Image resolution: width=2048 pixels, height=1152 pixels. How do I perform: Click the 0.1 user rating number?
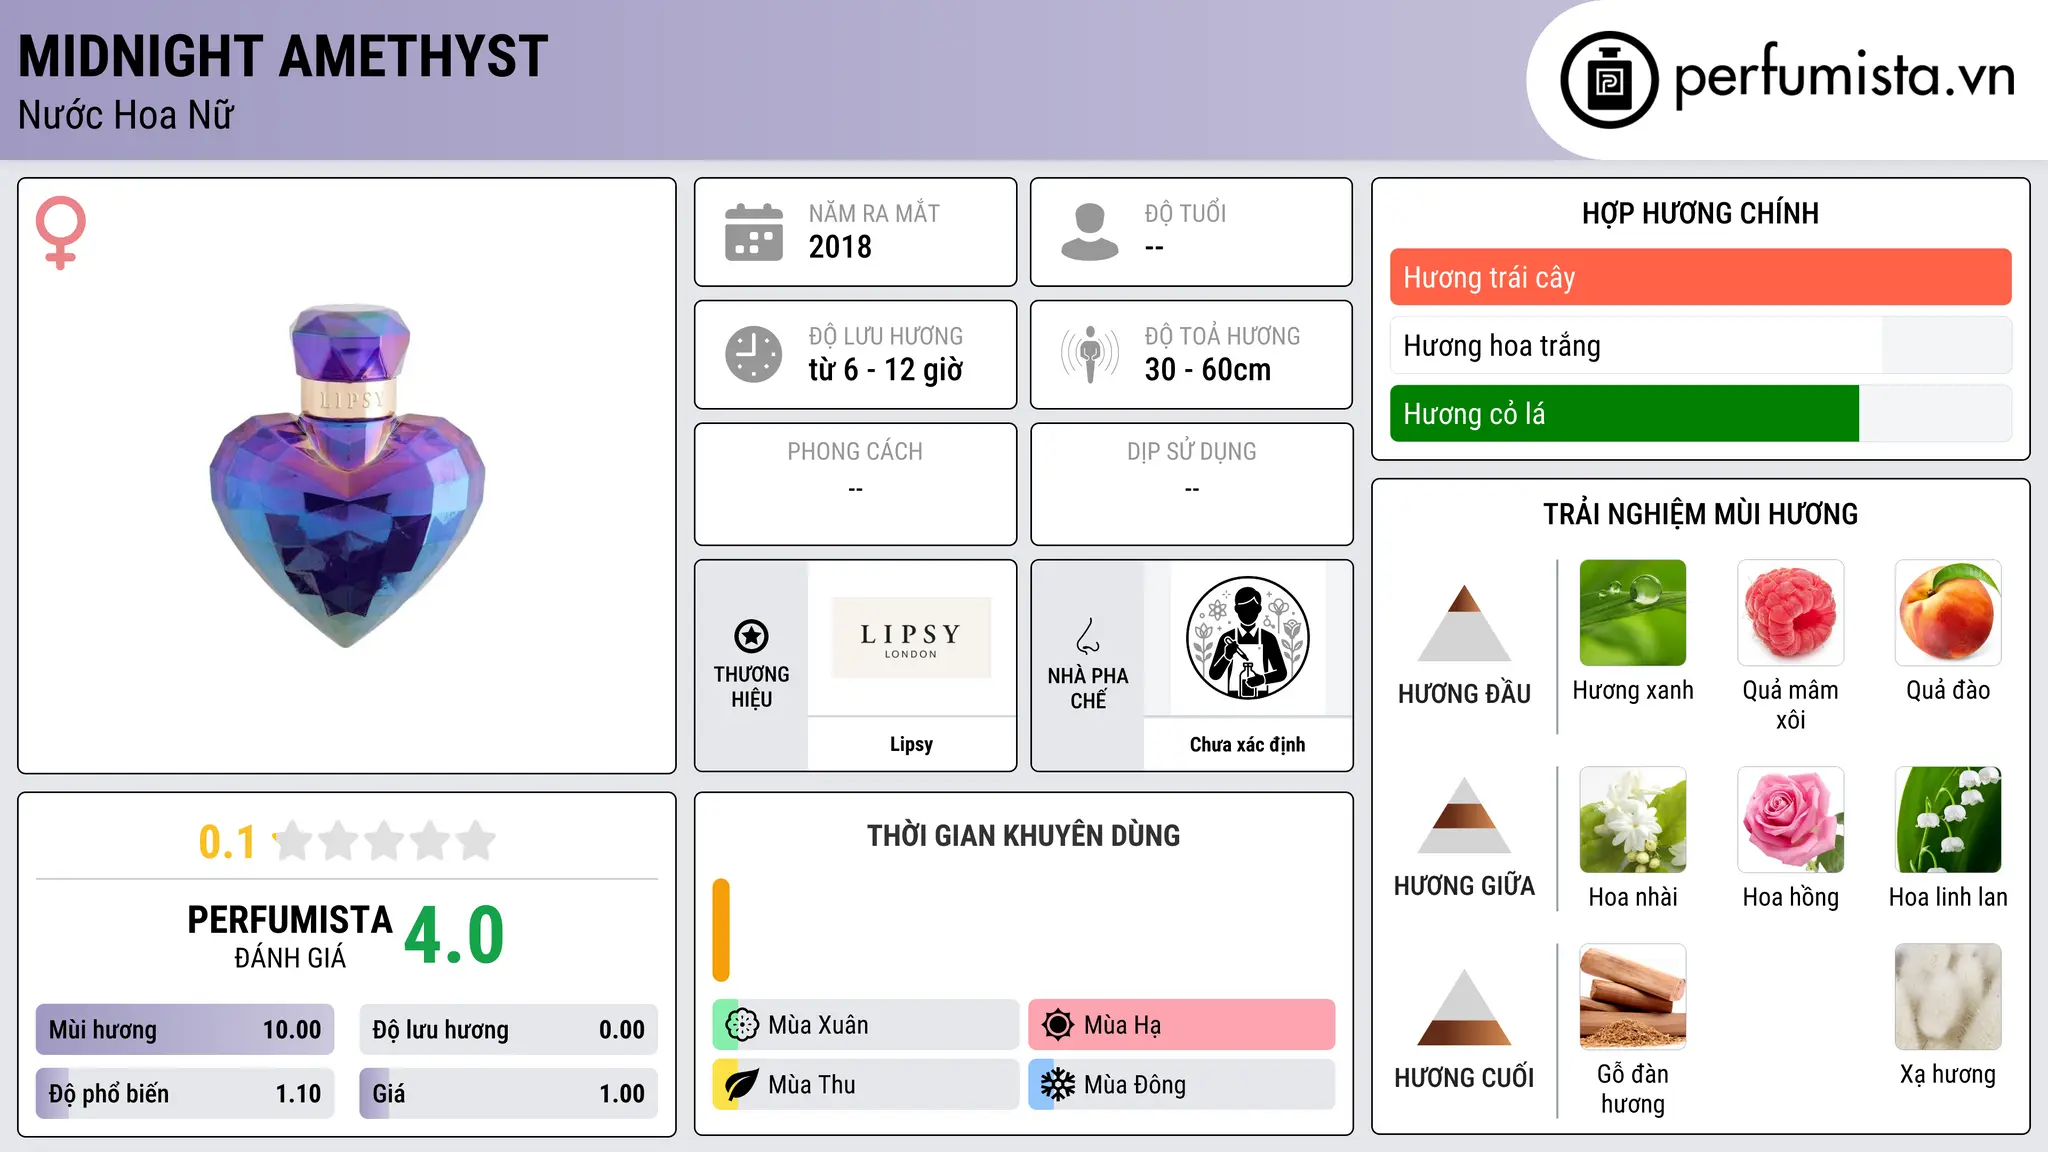[227, 842]
